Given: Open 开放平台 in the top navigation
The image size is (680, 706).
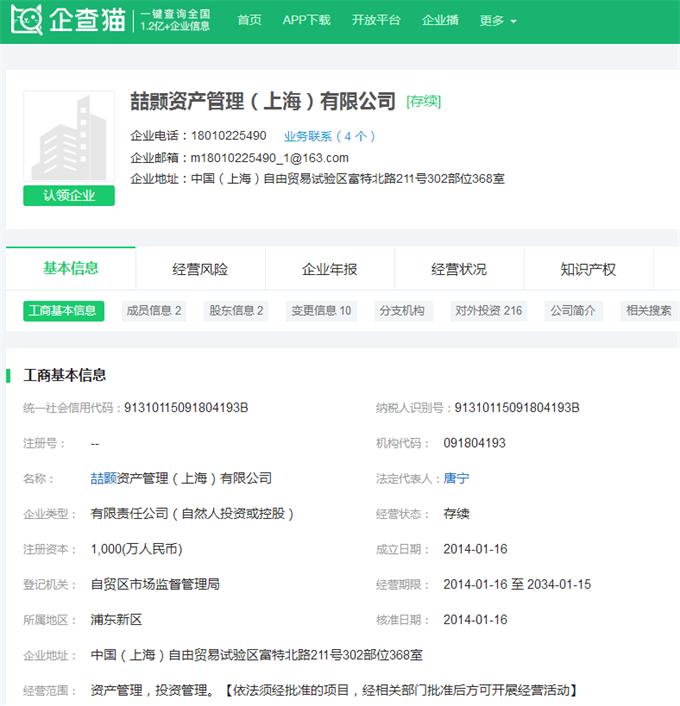Looking at the screenshot, I should coord(376,20).
